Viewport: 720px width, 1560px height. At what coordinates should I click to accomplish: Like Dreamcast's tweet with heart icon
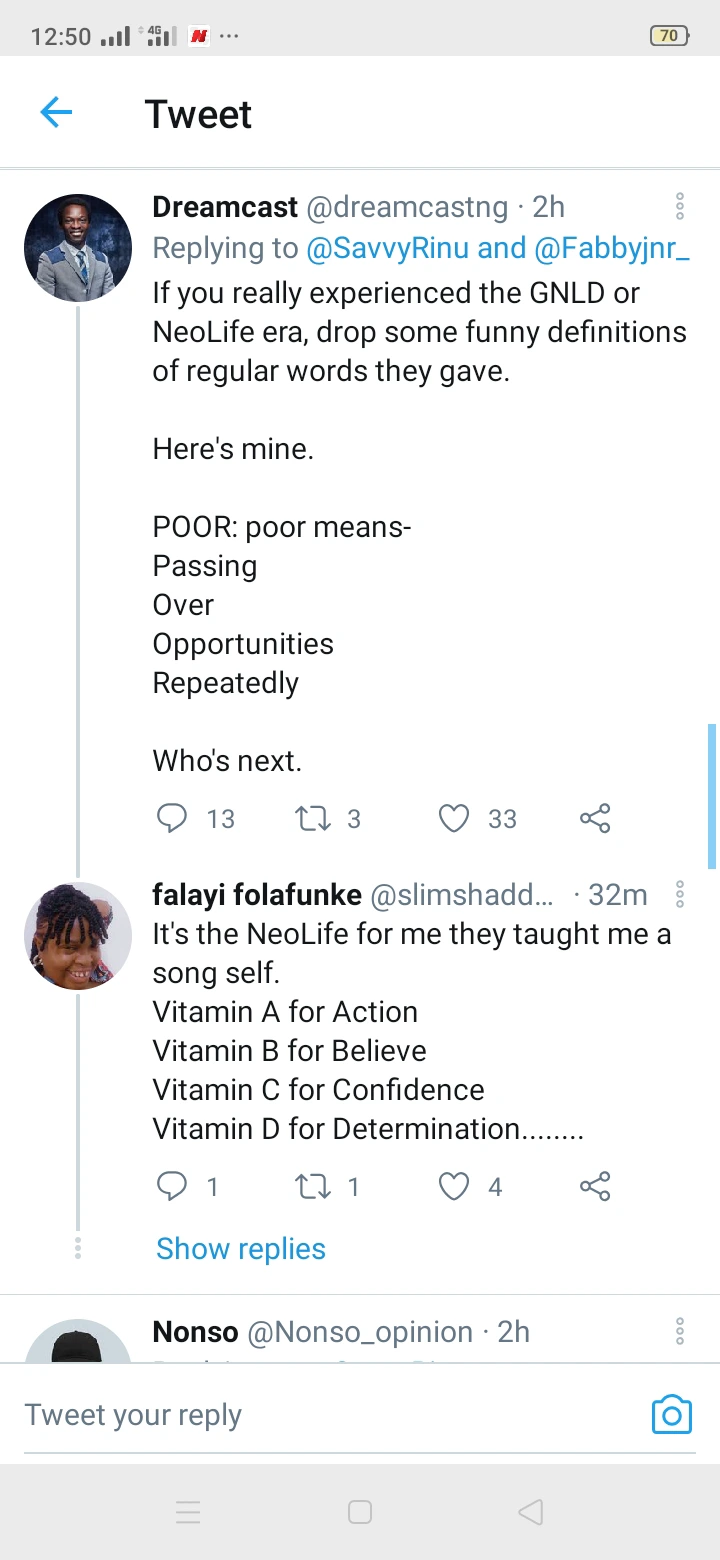454,819
